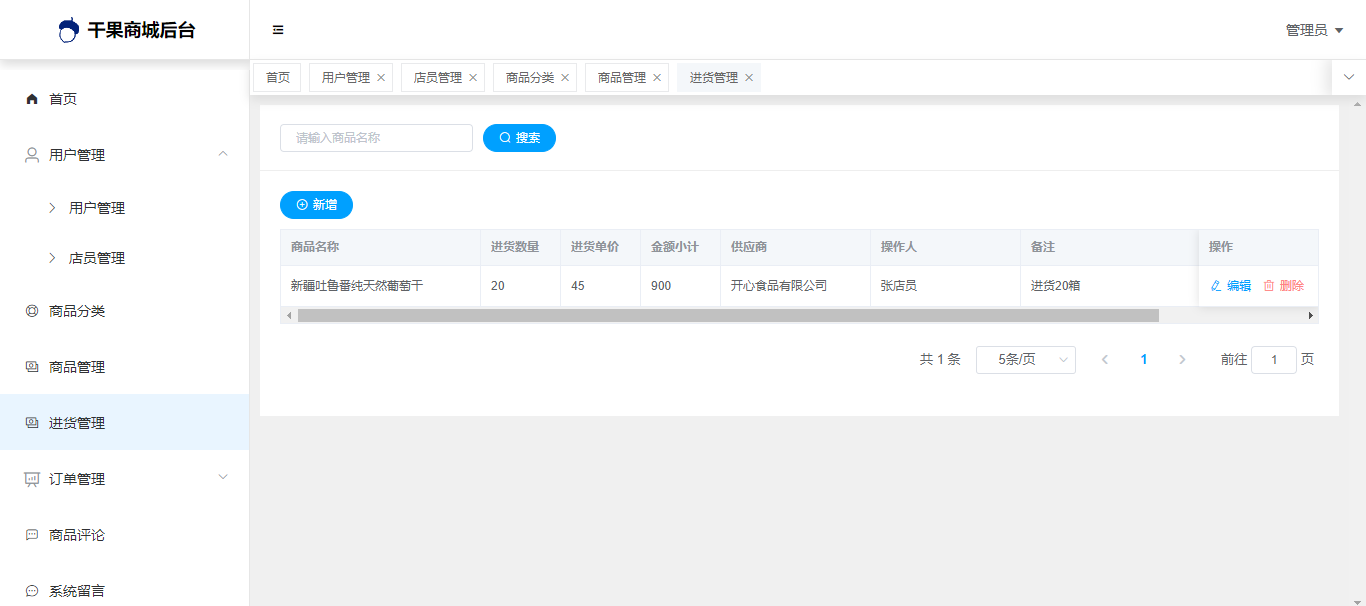The height and width of the screenshot is (606, 1366).
Task: Open the tabs overflow chevron dropdown
Action: click(1348, 77)
